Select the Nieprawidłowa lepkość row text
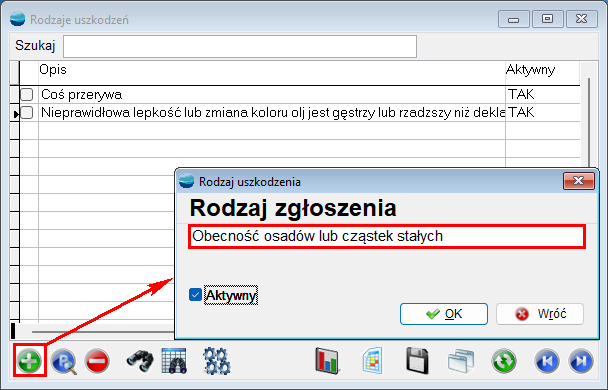Screen dimensions: 608x390 [273, 112]
